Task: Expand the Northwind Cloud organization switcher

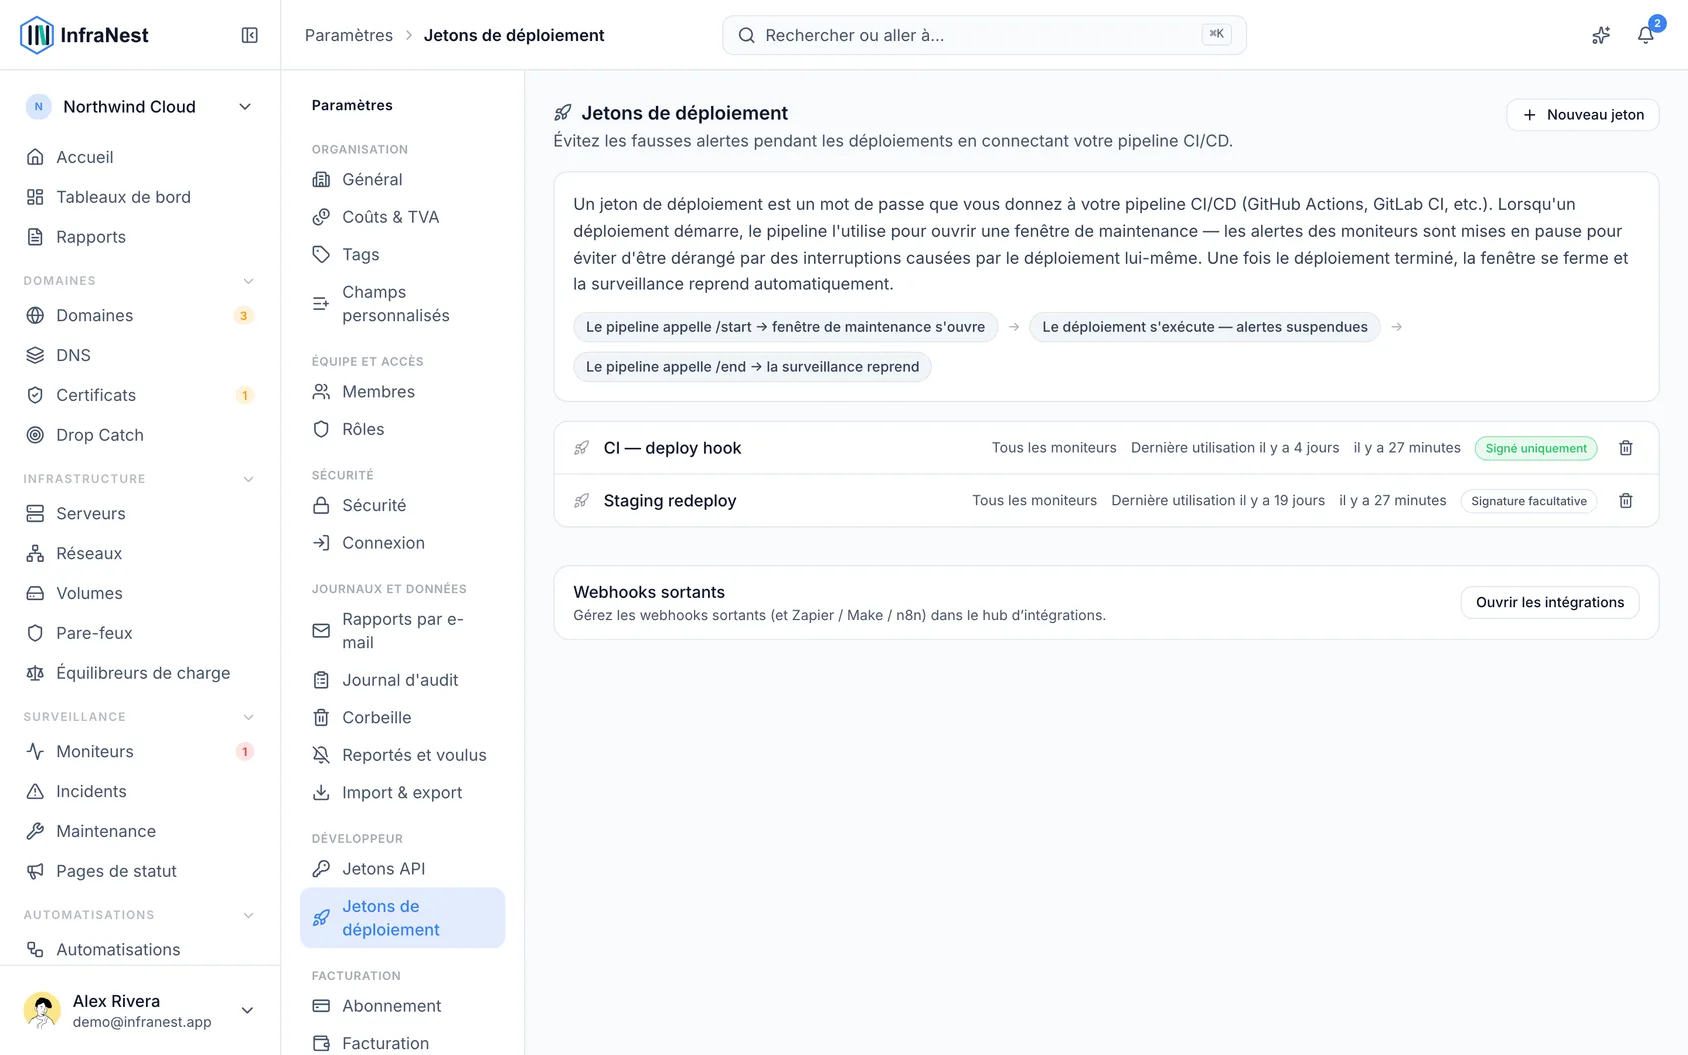Action: click(x=140, y=107)
